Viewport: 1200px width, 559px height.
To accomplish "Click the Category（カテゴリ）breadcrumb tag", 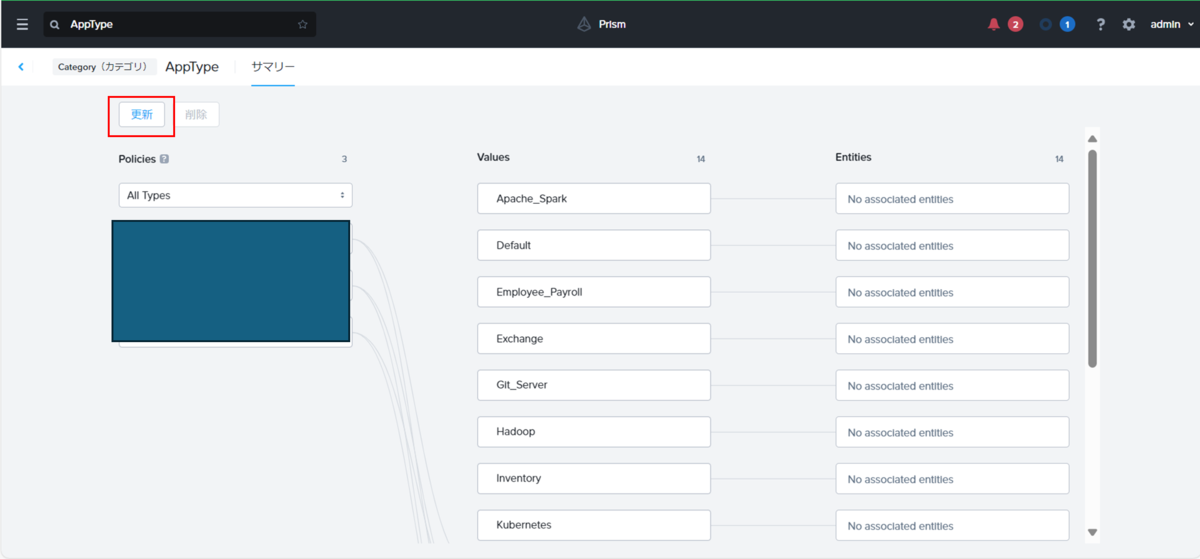I will [x=105, y=67].
